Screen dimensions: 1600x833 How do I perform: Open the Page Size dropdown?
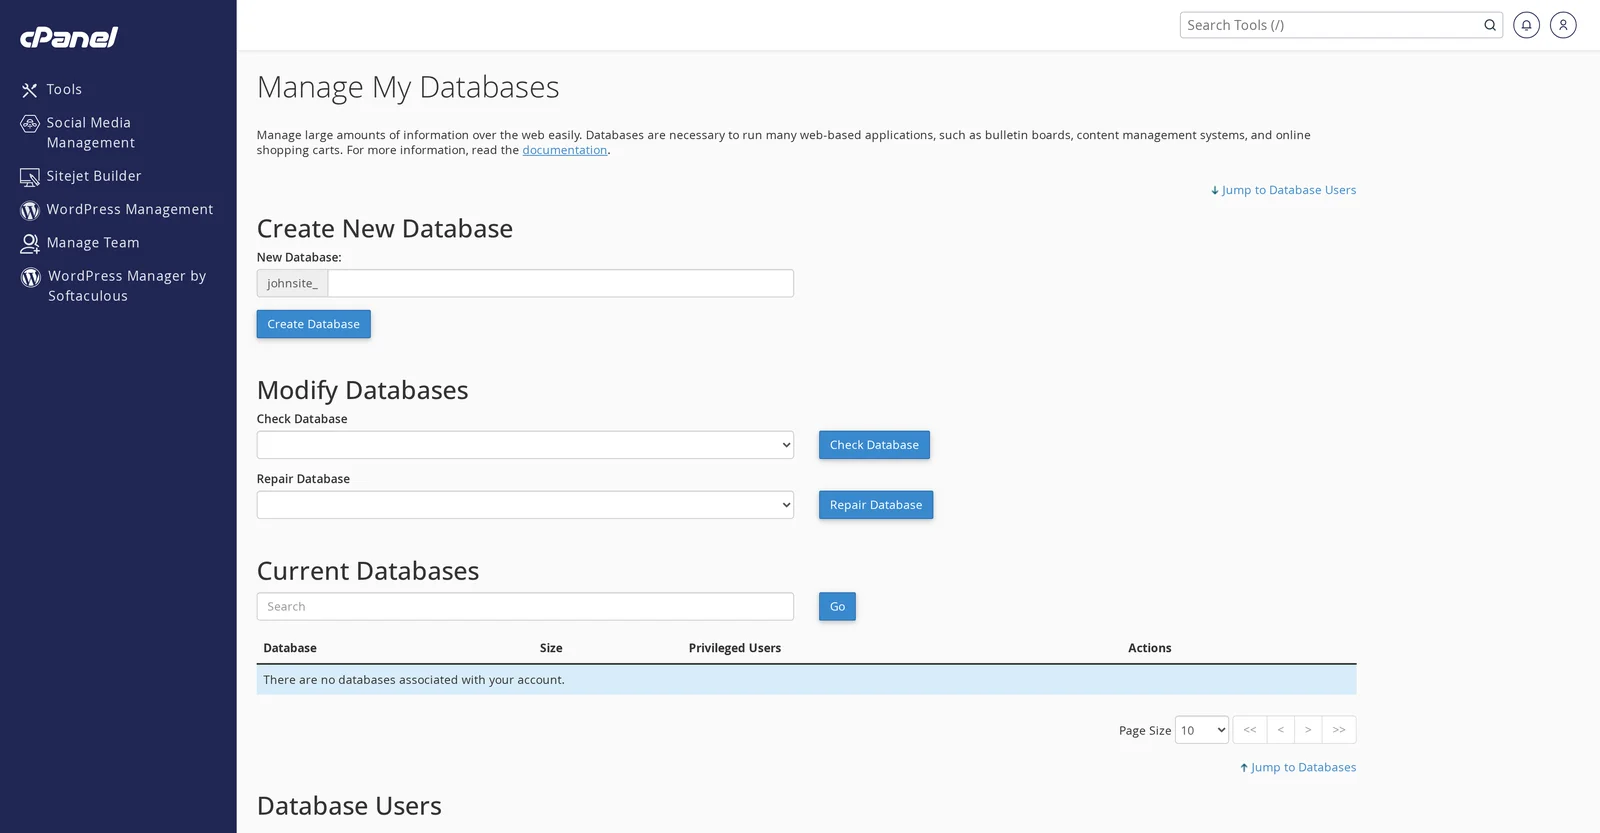[x=1202, y=730]
